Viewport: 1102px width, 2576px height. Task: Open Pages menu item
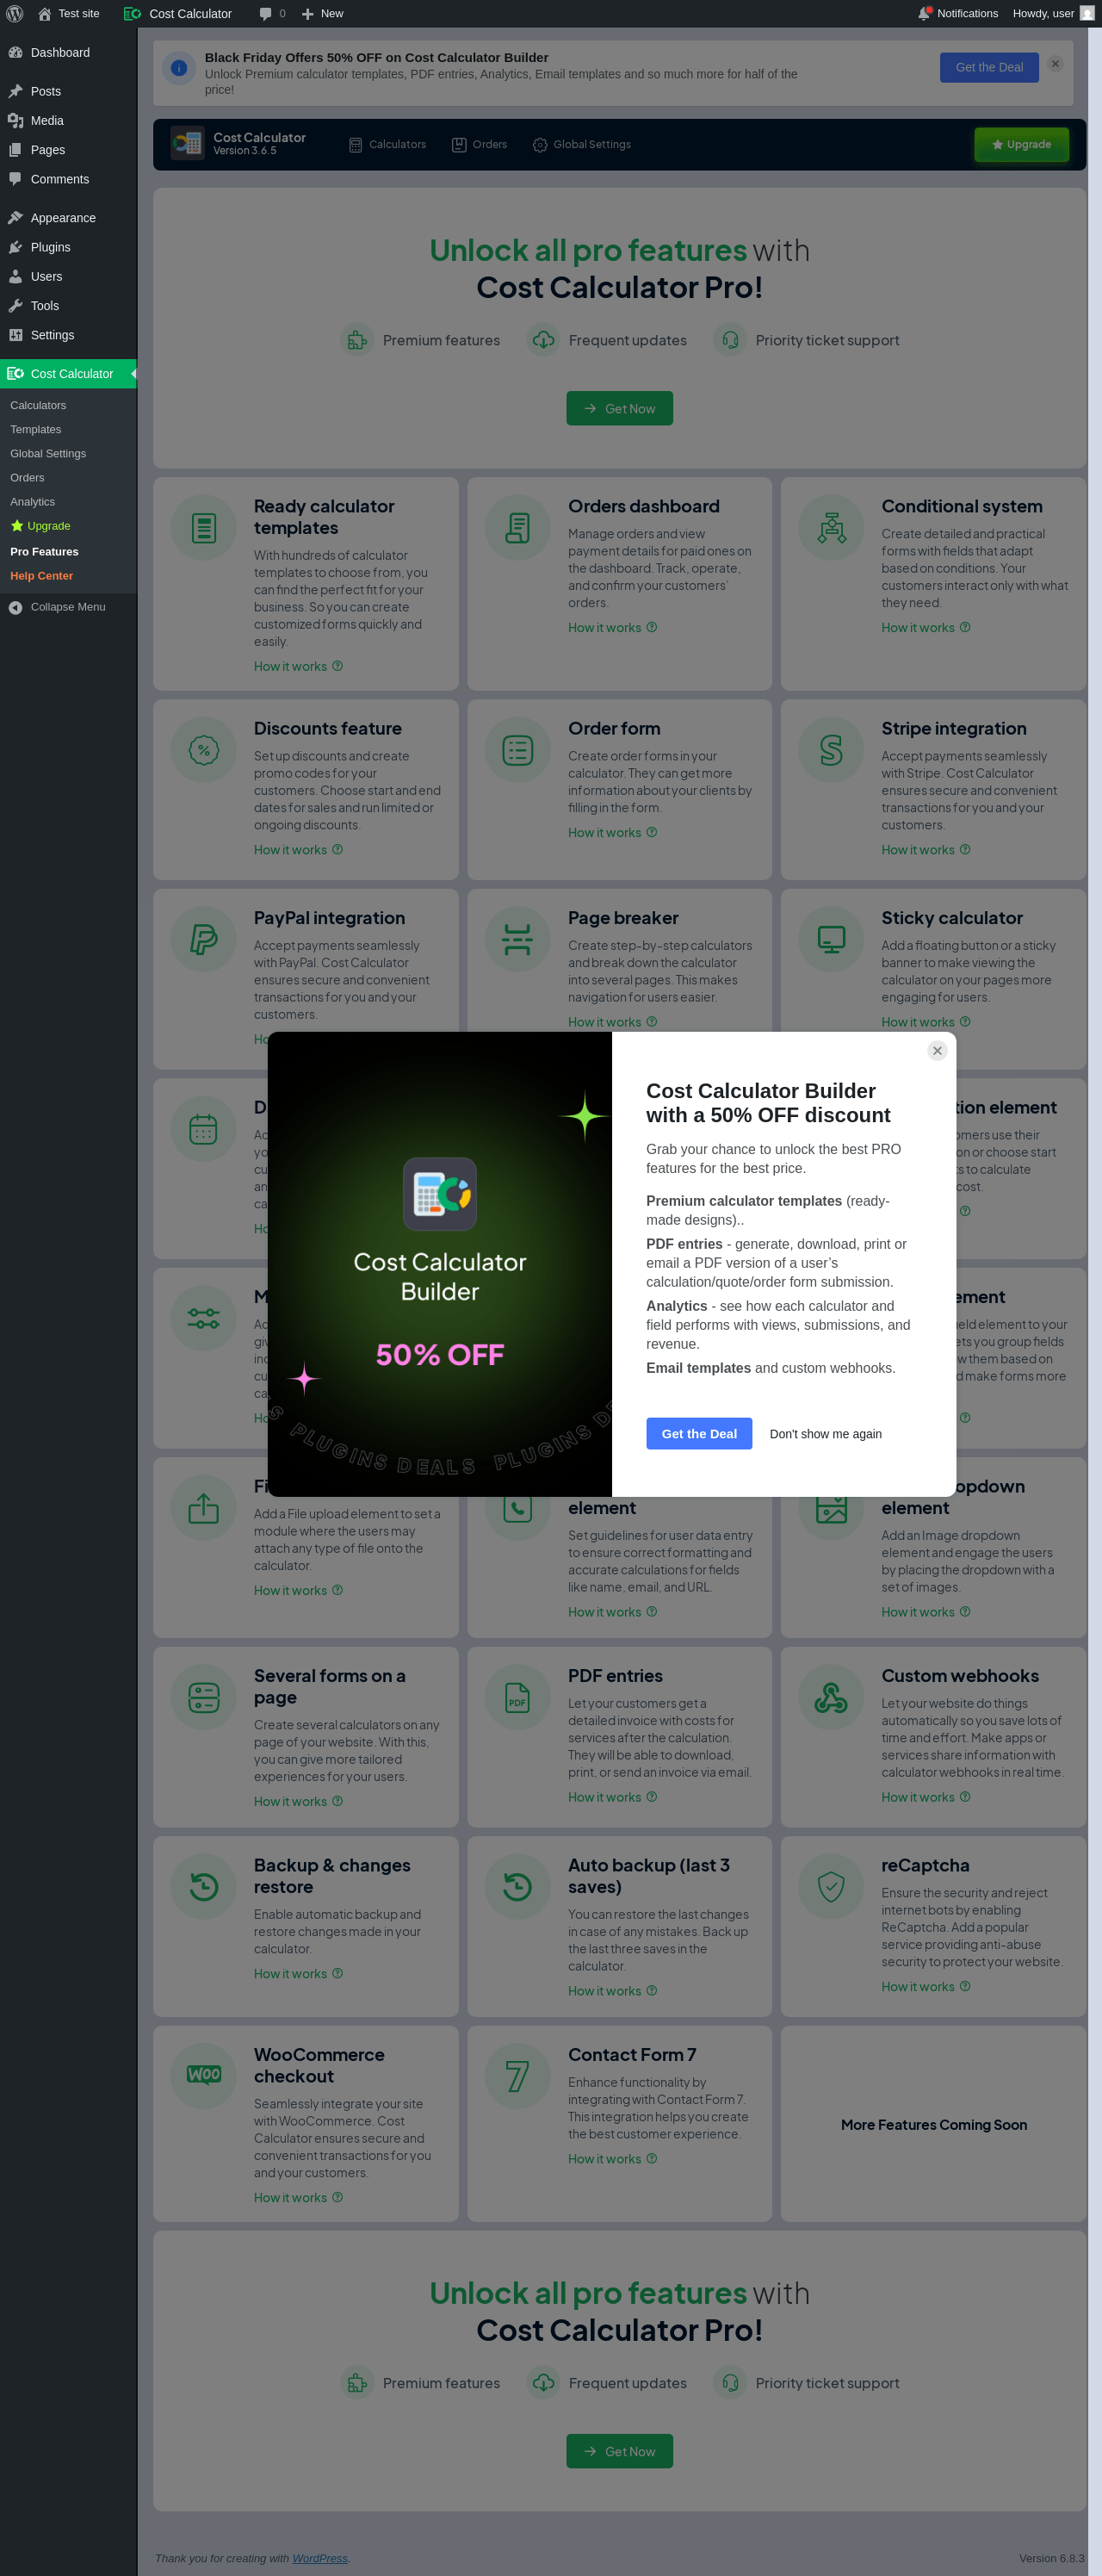point(68,150)
